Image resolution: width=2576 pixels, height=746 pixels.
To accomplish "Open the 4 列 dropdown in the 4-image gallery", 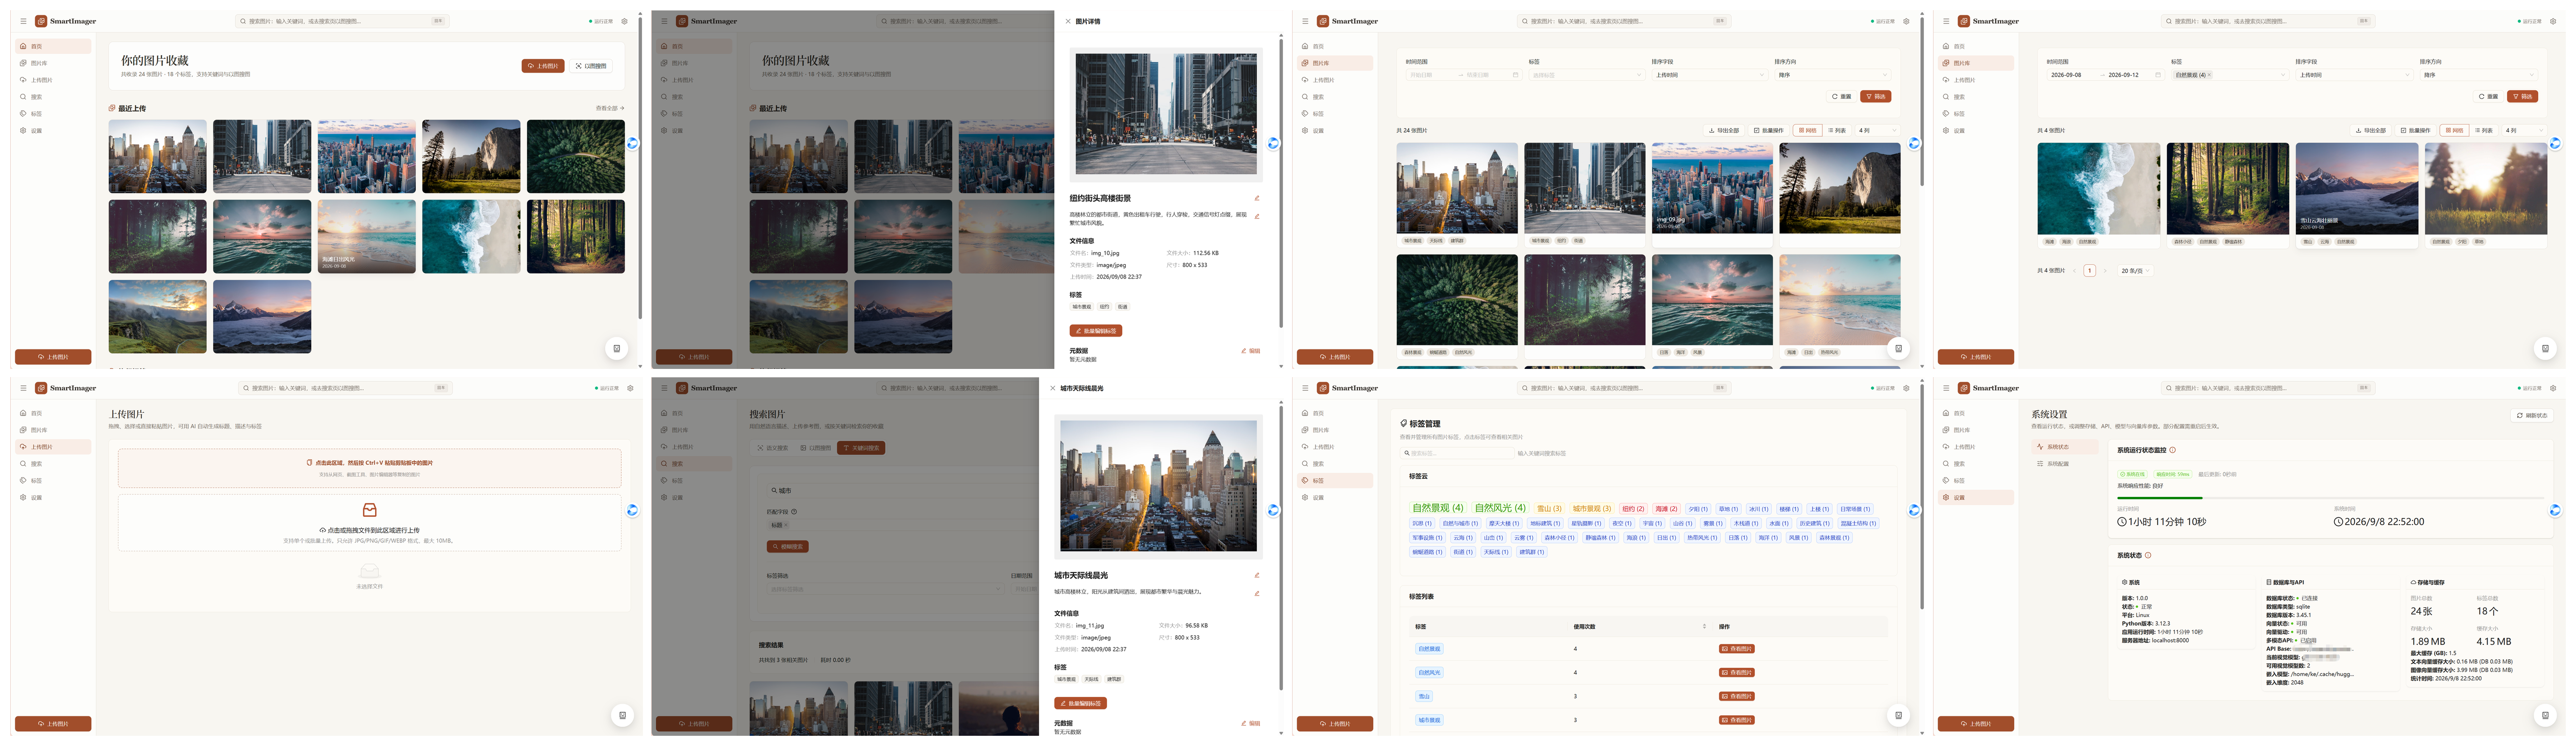I will click(2523, 130).
